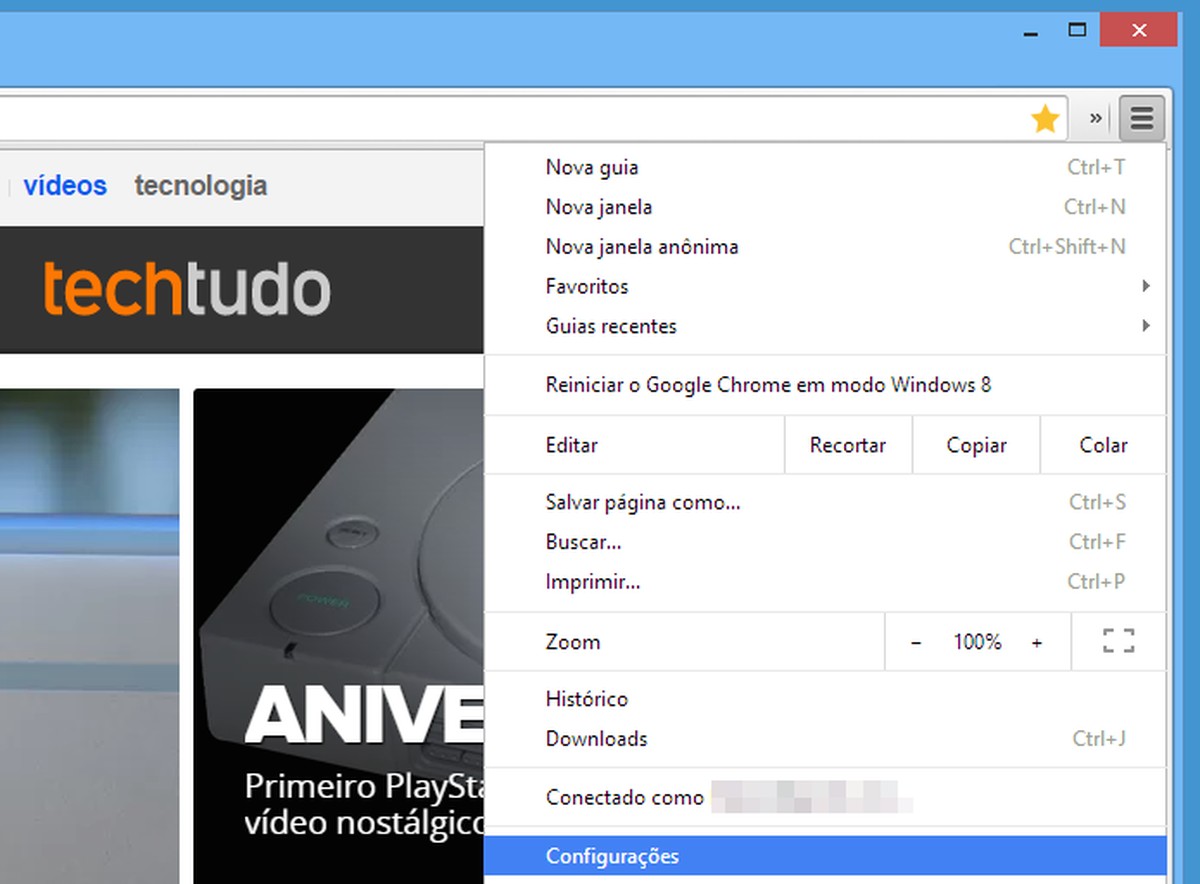The image size is (1200, 884).
Task: Minimize the Chrome window
Action: click(1031, 33)
